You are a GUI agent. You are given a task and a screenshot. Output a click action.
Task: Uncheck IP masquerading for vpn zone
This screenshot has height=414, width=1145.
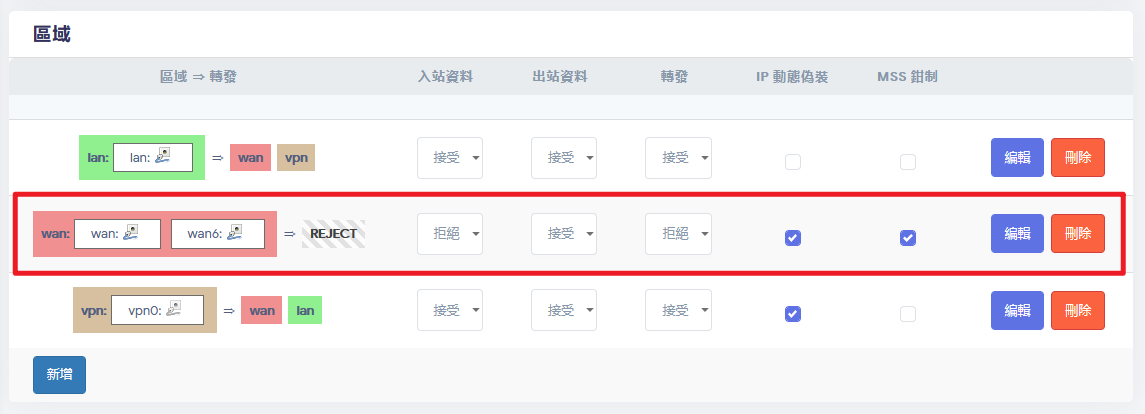tap(793, 314)
